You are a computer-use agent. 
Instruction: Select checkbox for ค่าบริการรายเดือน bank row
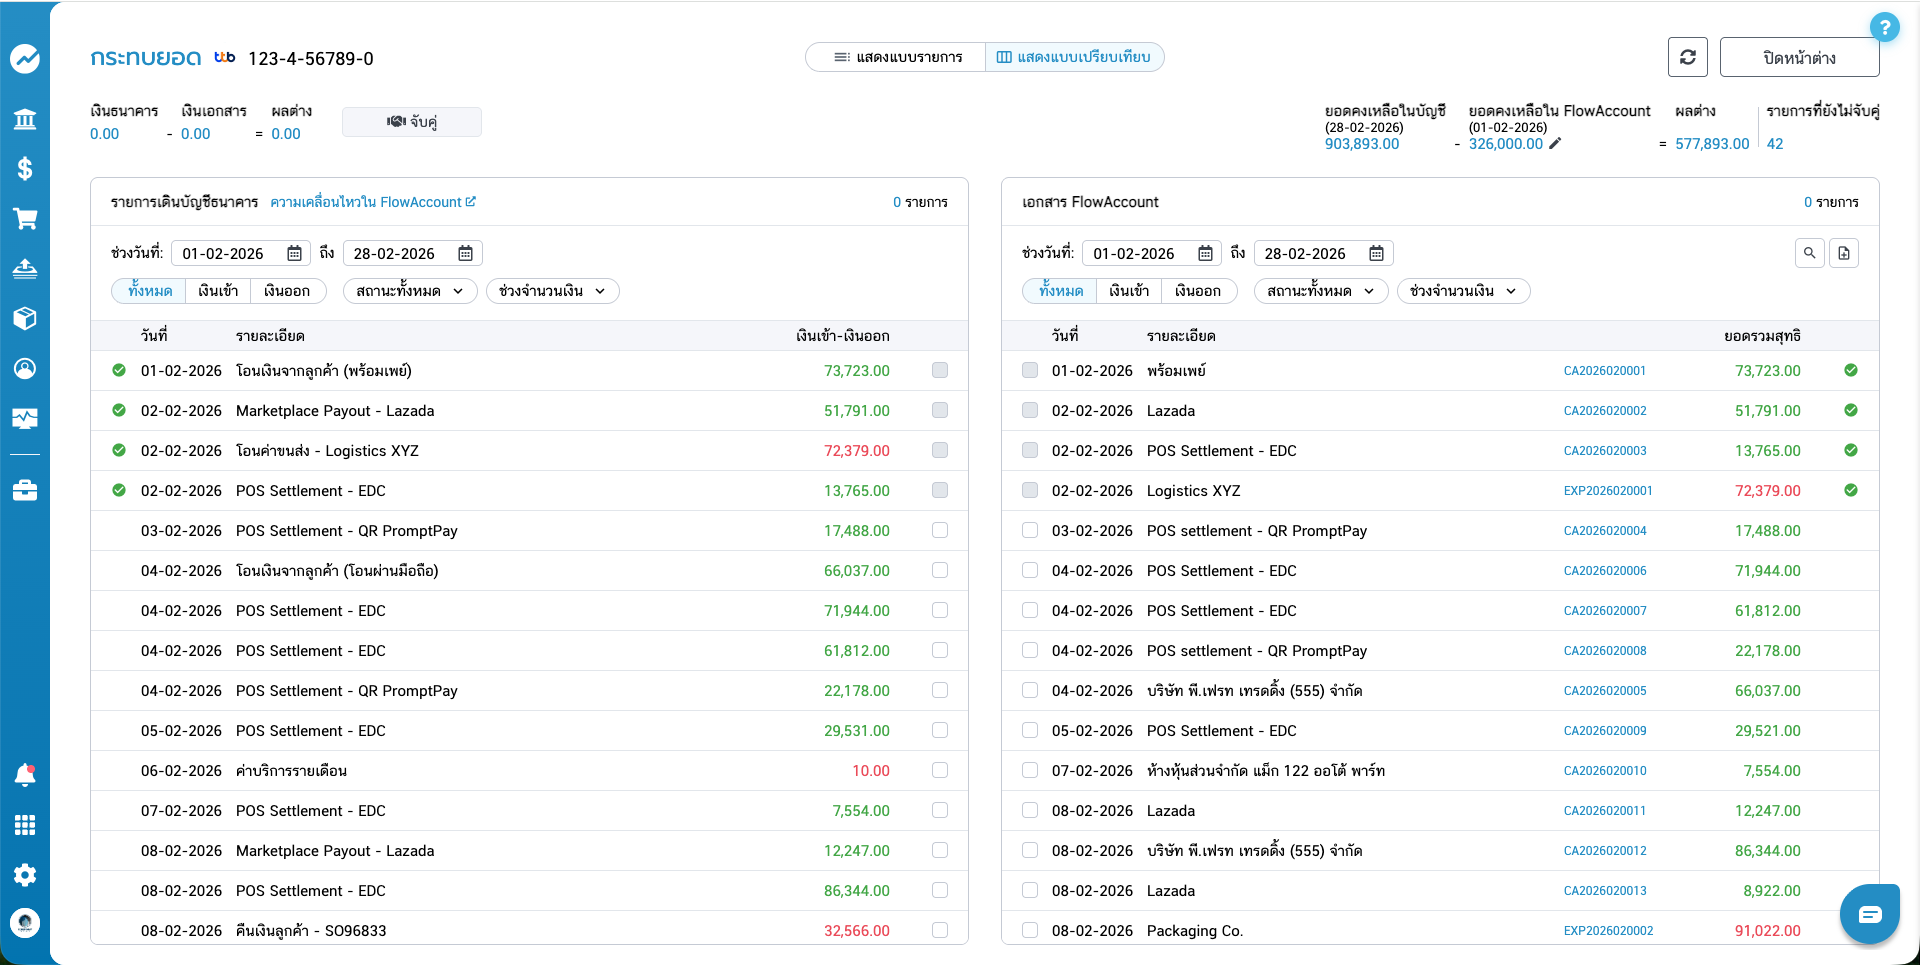click(x=939, y=770)
